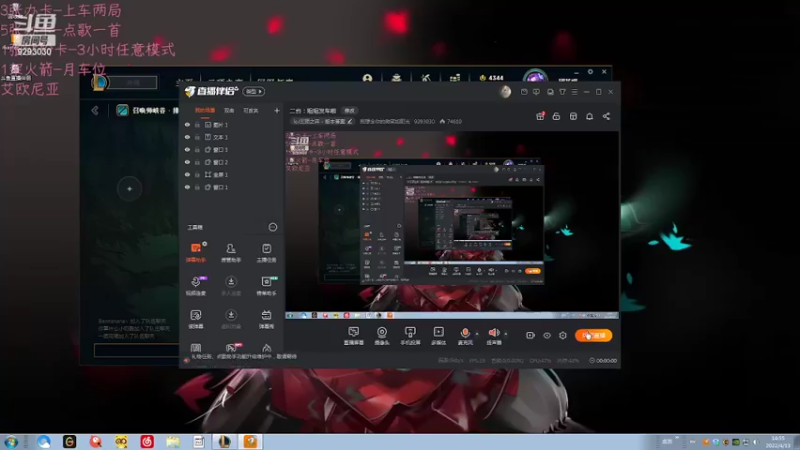The image size is (800, 450).
Task: Mute the microphone
Action: 465,336
